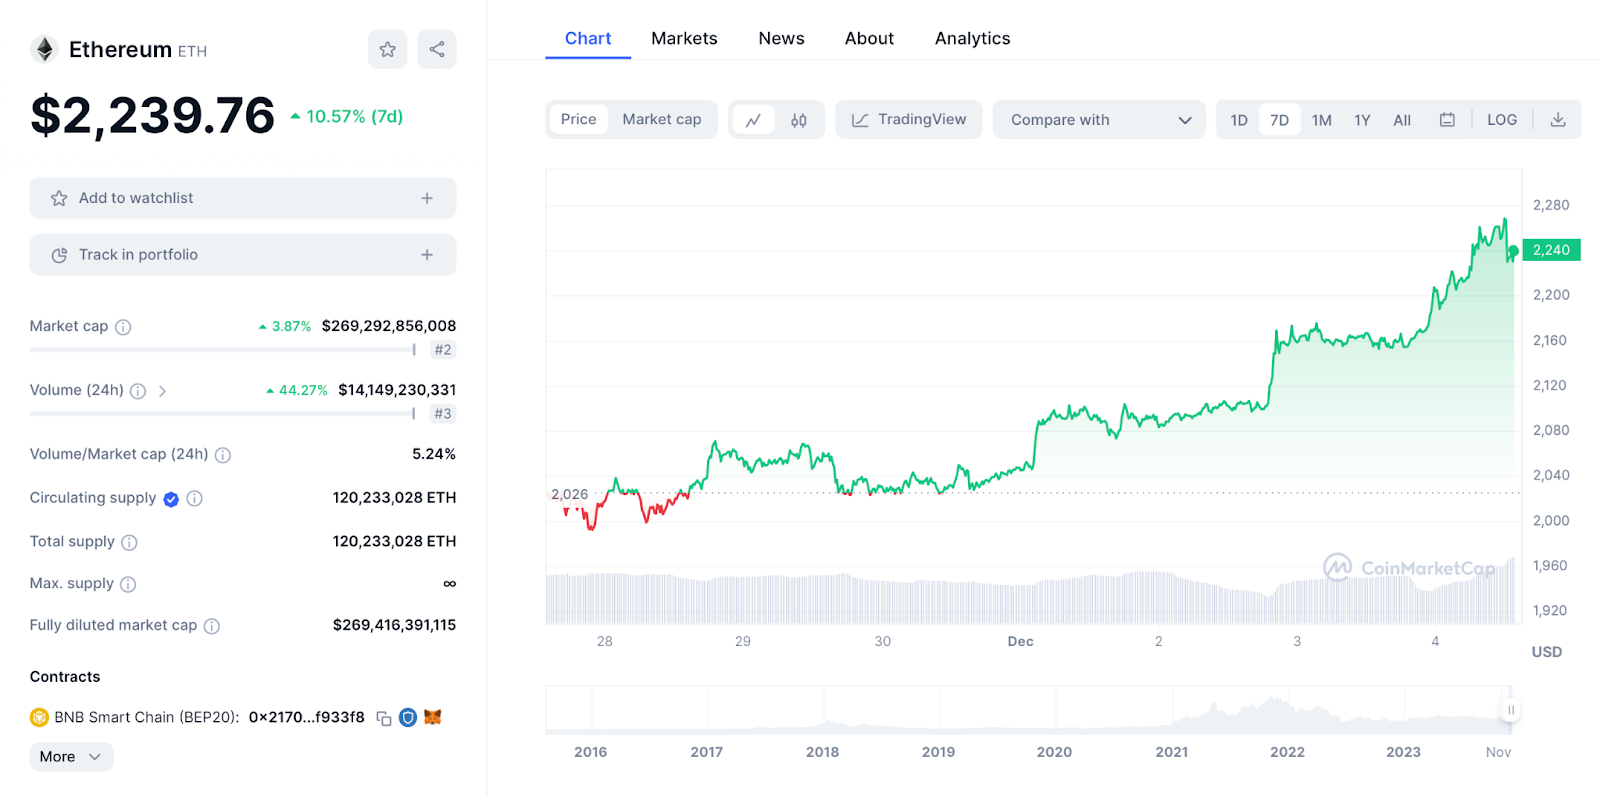Select the 1M time range
This screenshot has width=1600, height=796.
tap(1322, 120)
